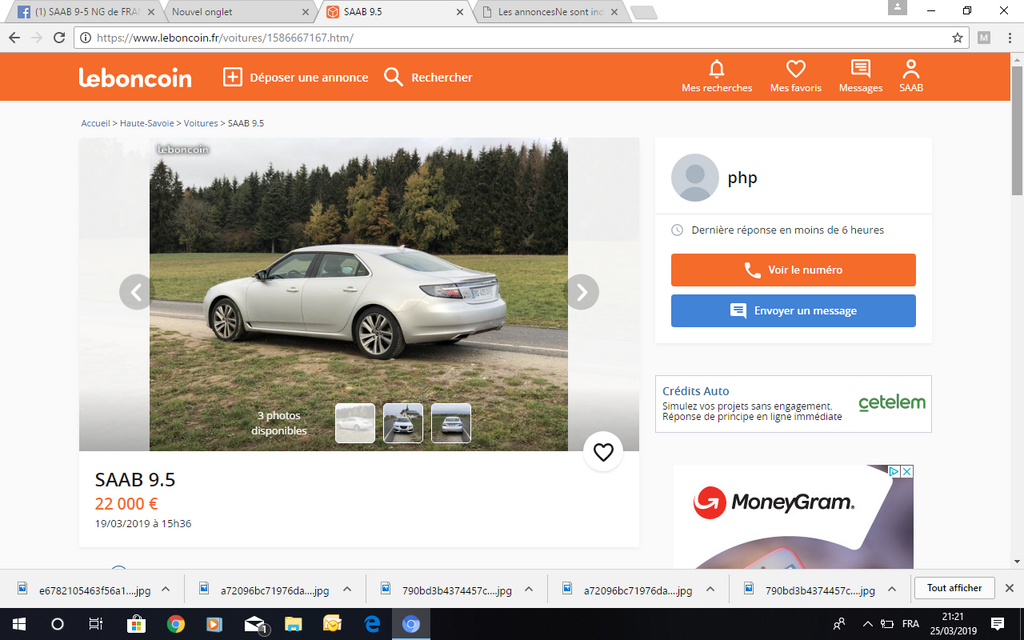This screenshot has height=640, width=1024.
Task: Open Microsoft Edge on taskbar
Action: 372,624
